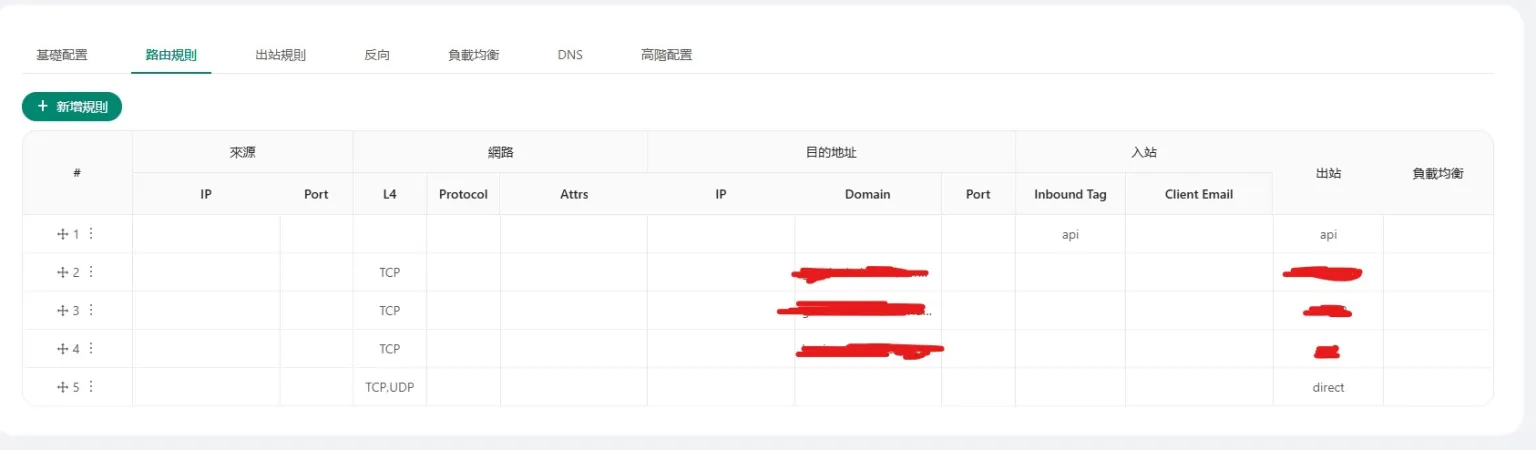Click the drag handle icon for rule 1
The image size is (1536, 450).
(x=62, y=234)
